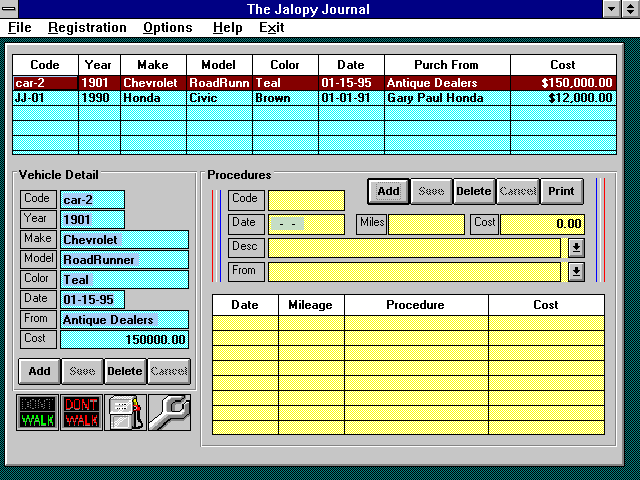The image size is (640, 480).
Task: Click Delete button under Vehicle Detail
Action: [125, 371]
